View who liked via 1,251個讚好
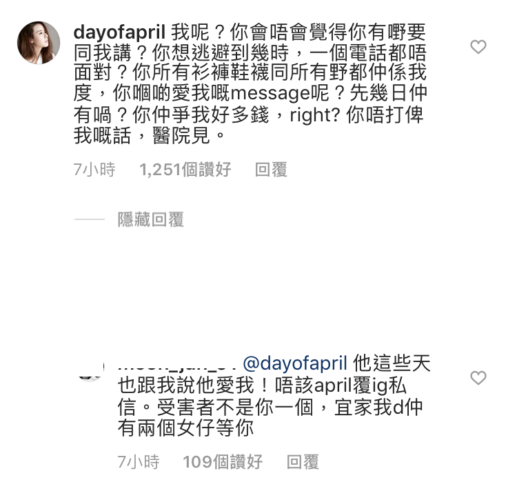 [185, 170]
